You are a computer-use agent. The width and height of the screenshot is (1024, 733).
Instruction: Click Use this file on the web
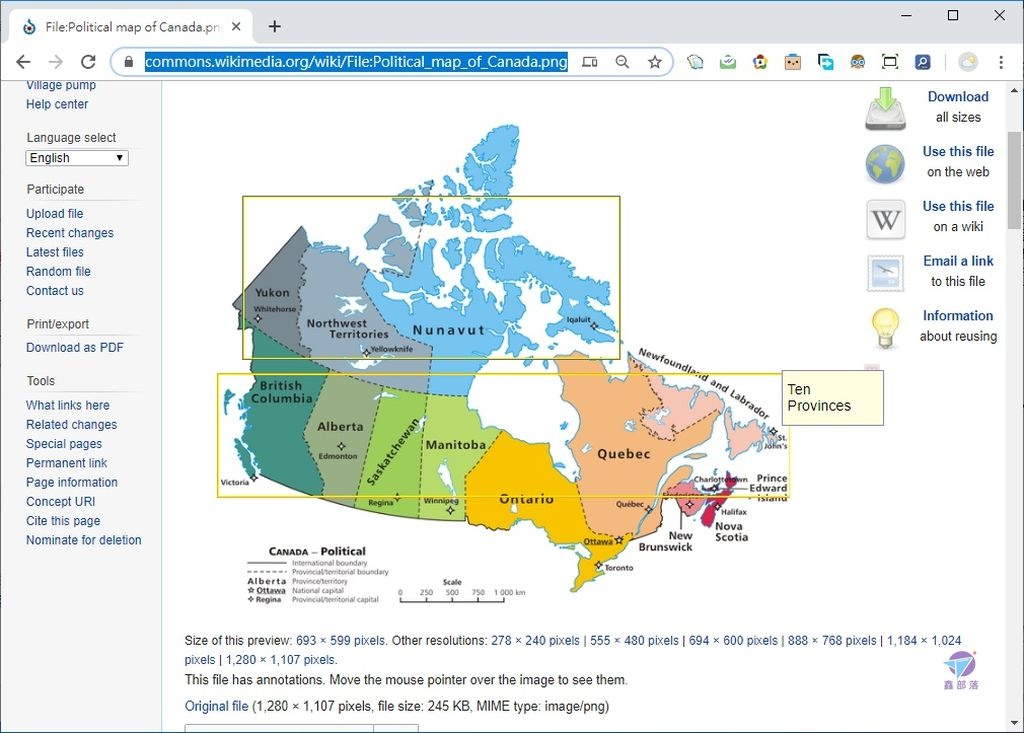[x=958, y=152]
